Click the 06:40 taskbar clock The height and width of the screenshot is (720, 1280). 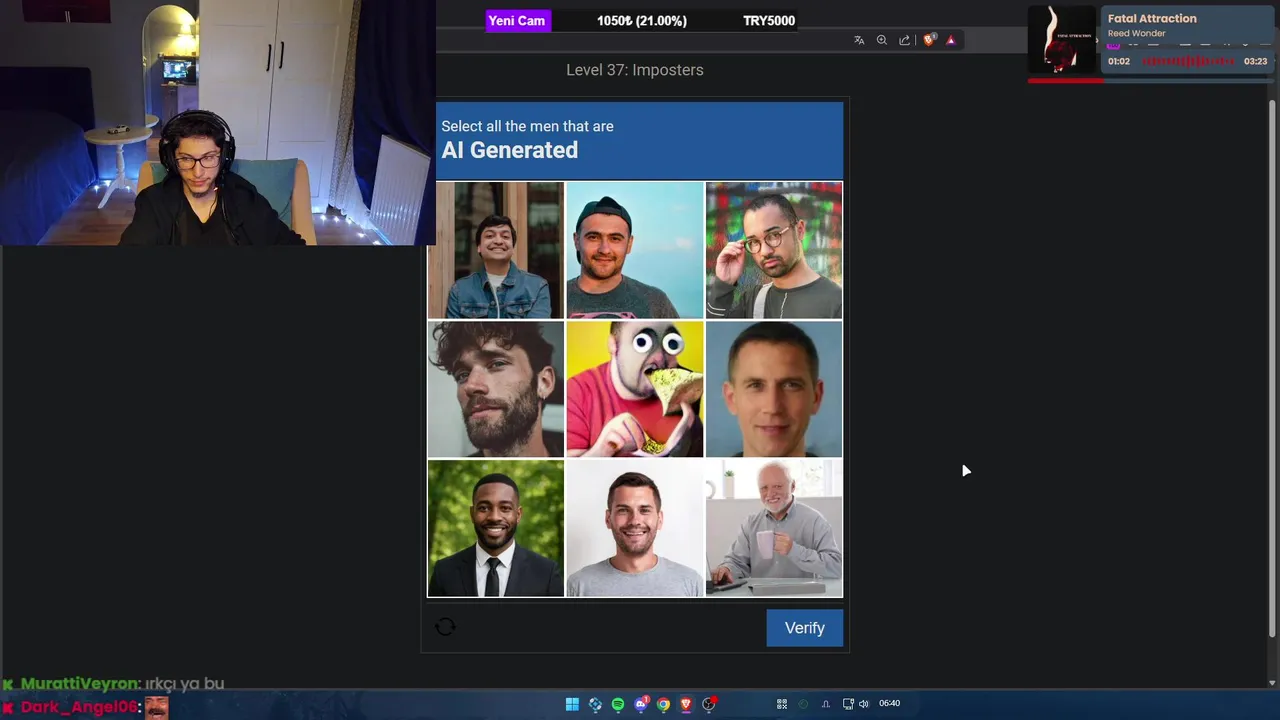pos(889,704)
